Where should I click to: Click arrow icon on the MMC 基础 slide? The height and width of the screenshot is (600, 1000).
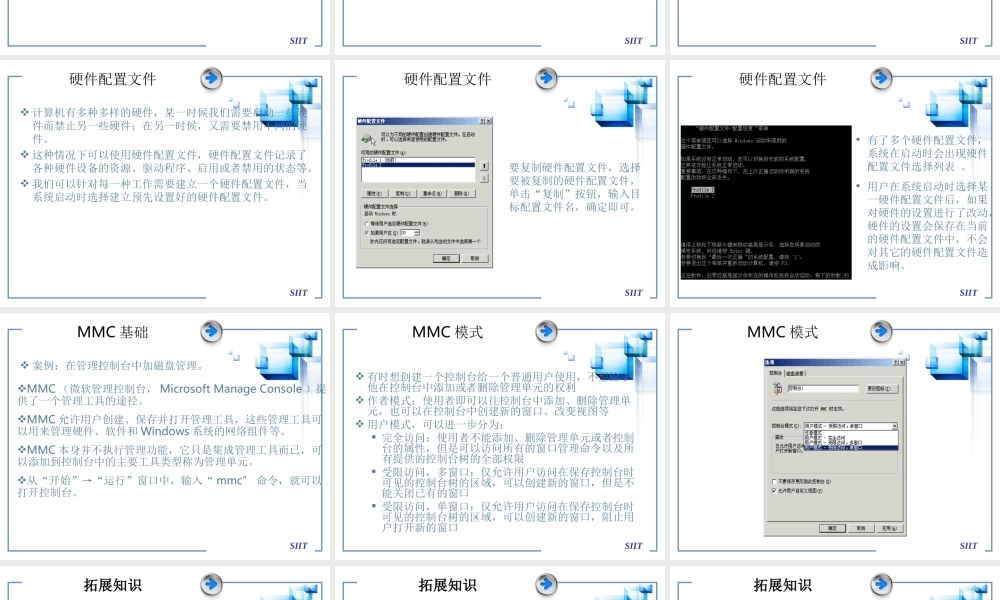211,332
